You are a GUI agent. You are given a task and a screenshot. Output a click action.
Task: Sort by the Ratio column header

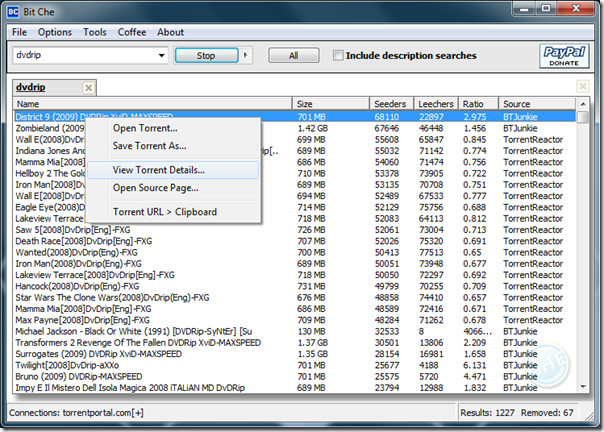point(478,104)
